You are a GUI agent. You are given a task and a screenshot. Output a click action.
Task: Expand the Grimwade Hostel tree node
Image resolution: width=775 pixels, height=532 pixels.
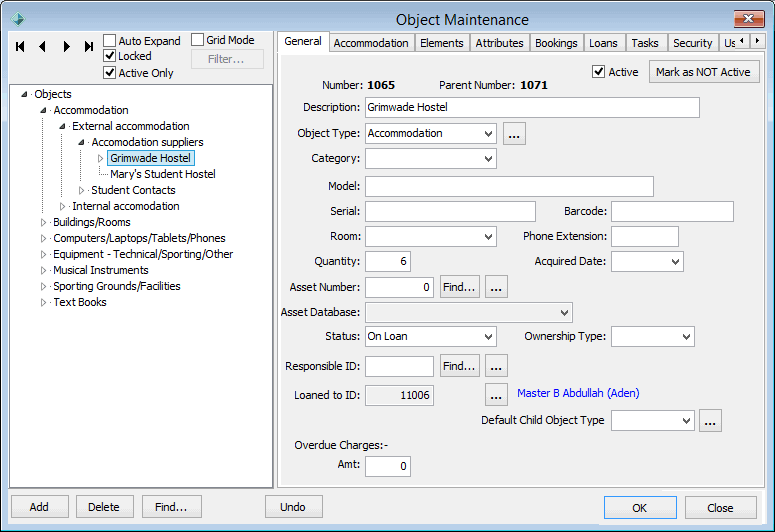coord(100,158)
